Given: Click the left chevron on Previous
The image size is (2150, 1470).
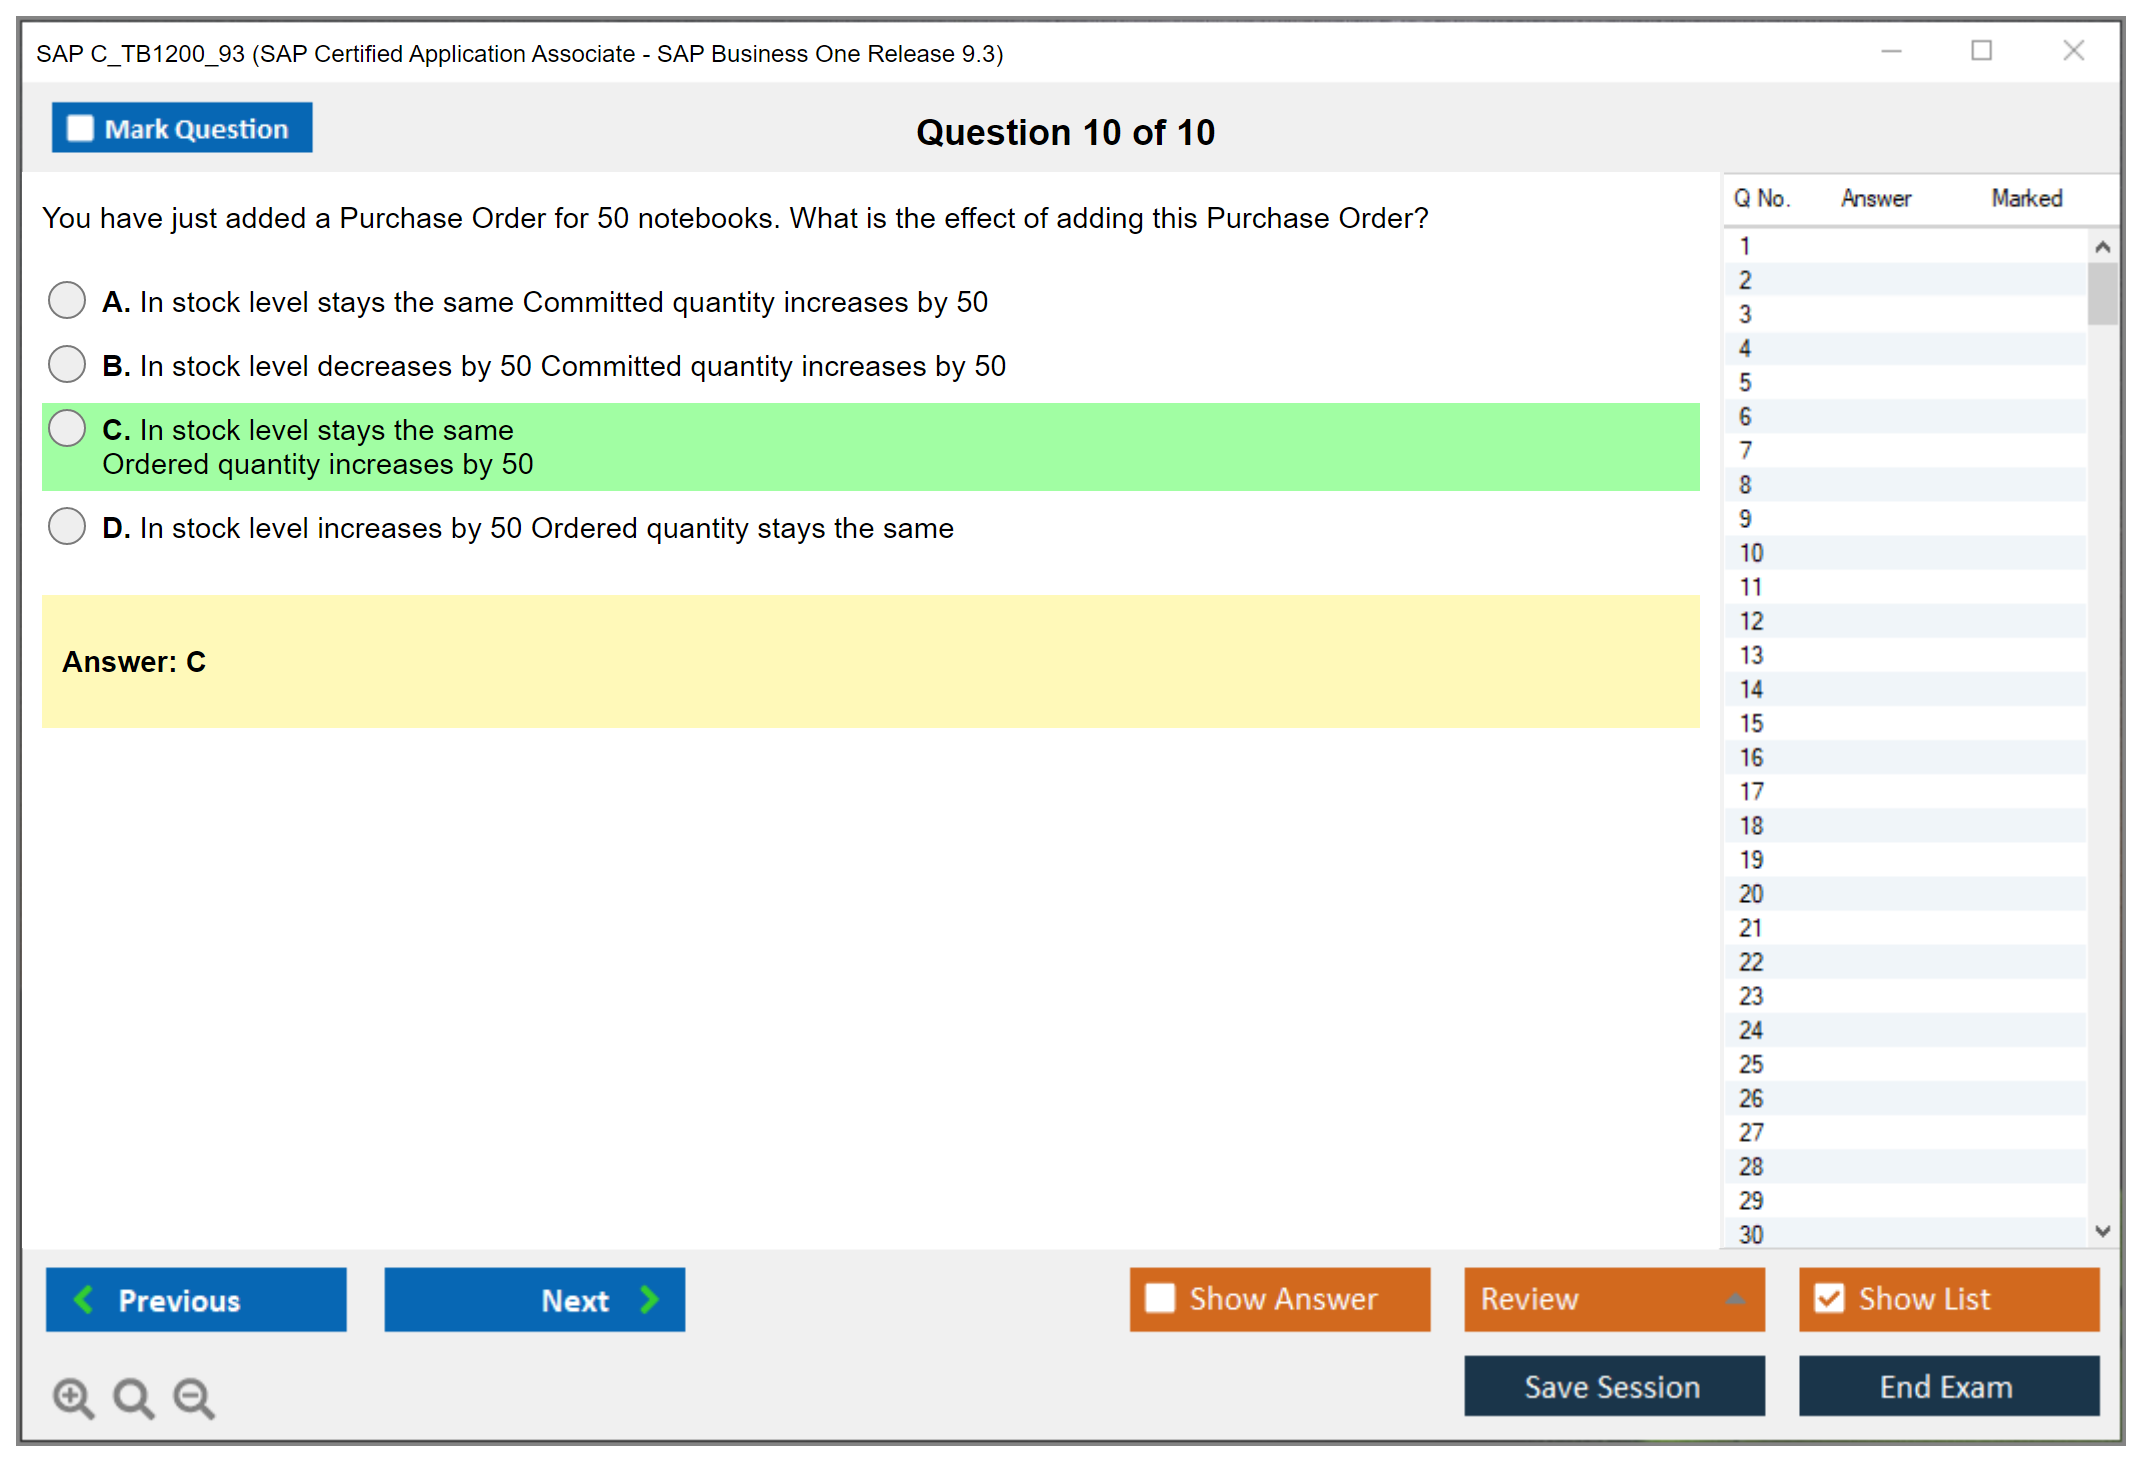Looking at the screenshot, I should coord(84,1300).
